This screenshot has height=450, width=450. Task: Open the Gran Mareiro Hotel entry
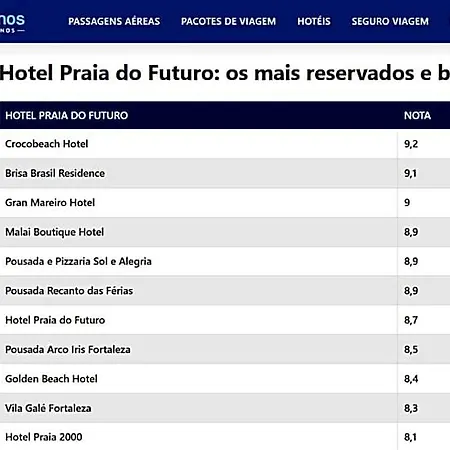pos(225,202)
